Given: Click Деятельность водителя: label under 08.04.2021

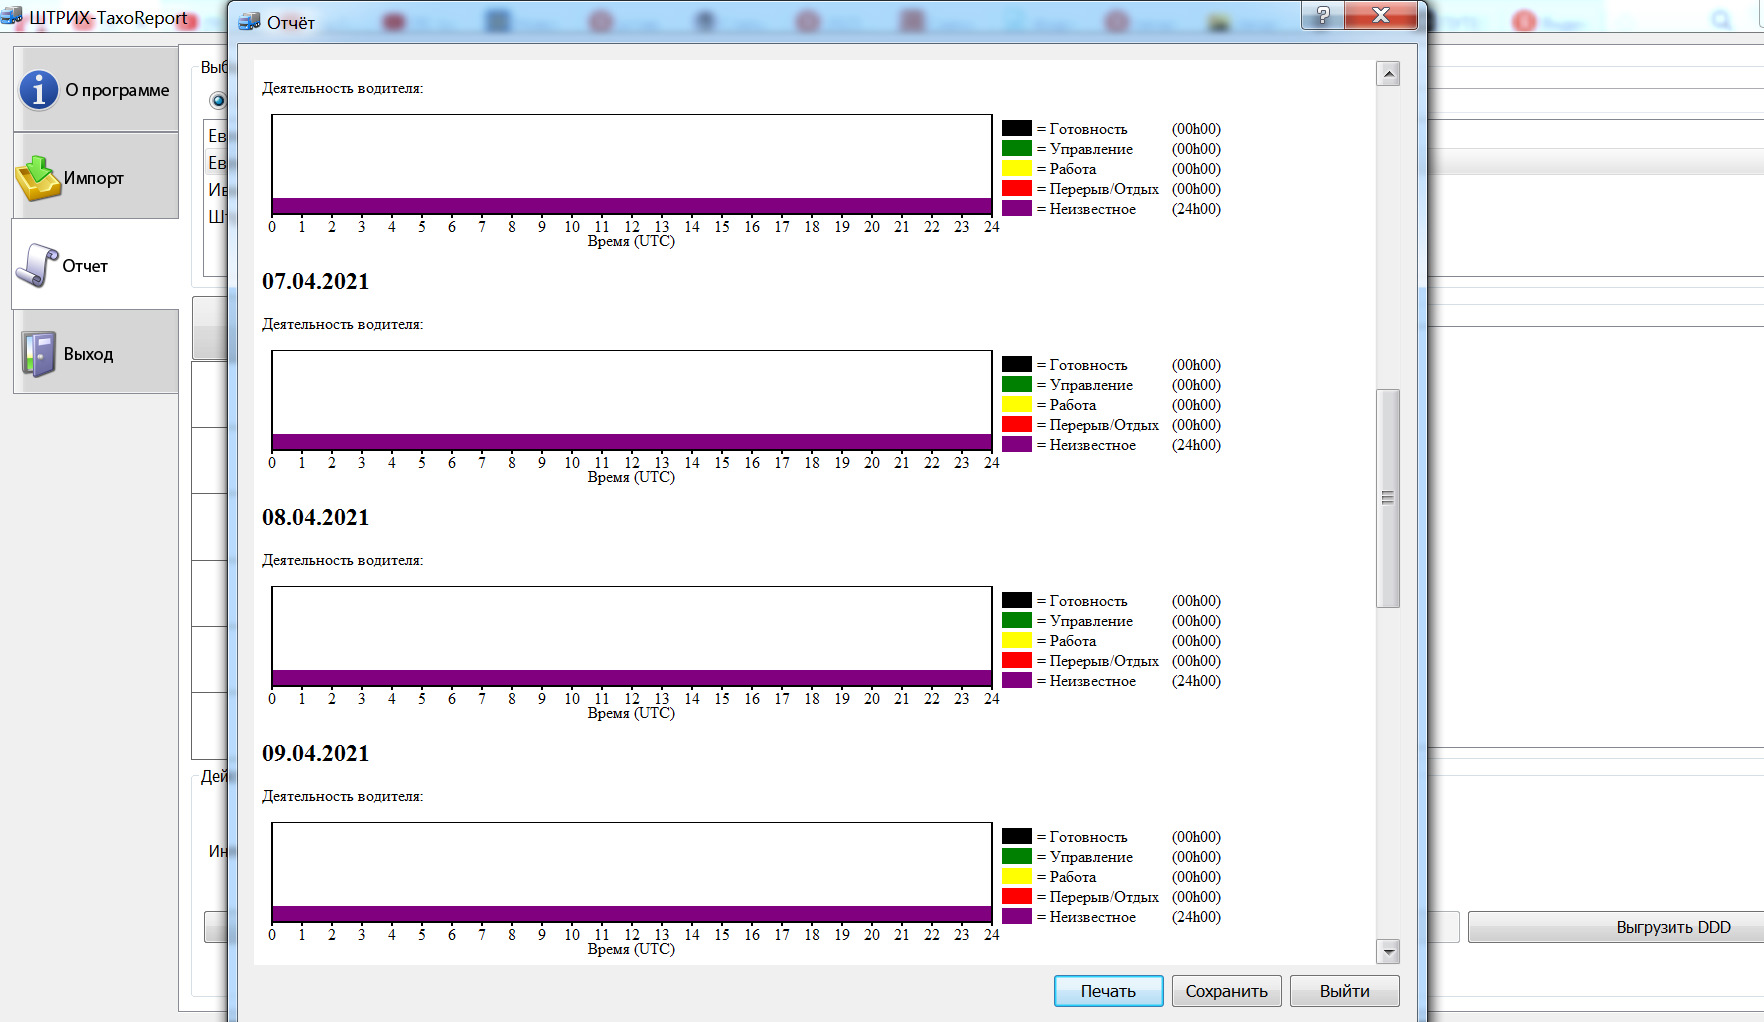Looking at the screenshot, I should coord(343,561).
